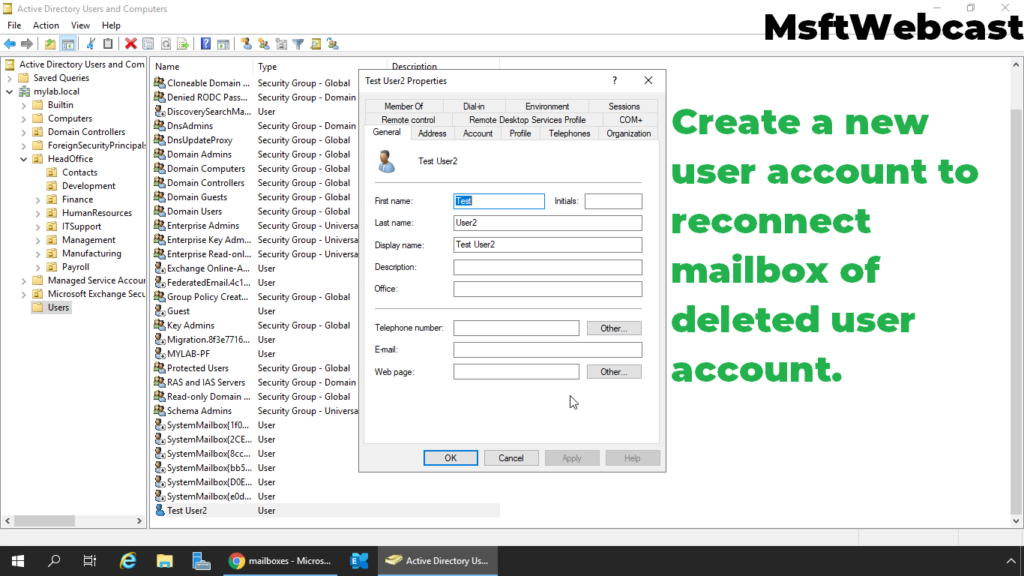Expand the Finance OU
Screen dimensions: 1024x576
coord(38,200)
